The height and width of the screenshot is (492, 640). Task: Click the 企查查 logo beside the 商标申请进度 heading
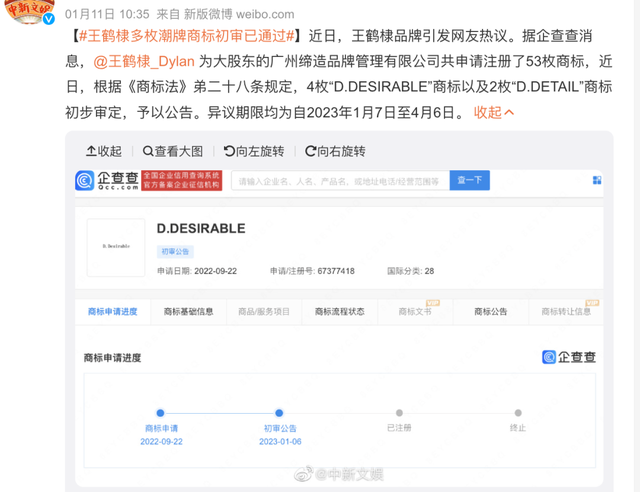tap(569, 357)
